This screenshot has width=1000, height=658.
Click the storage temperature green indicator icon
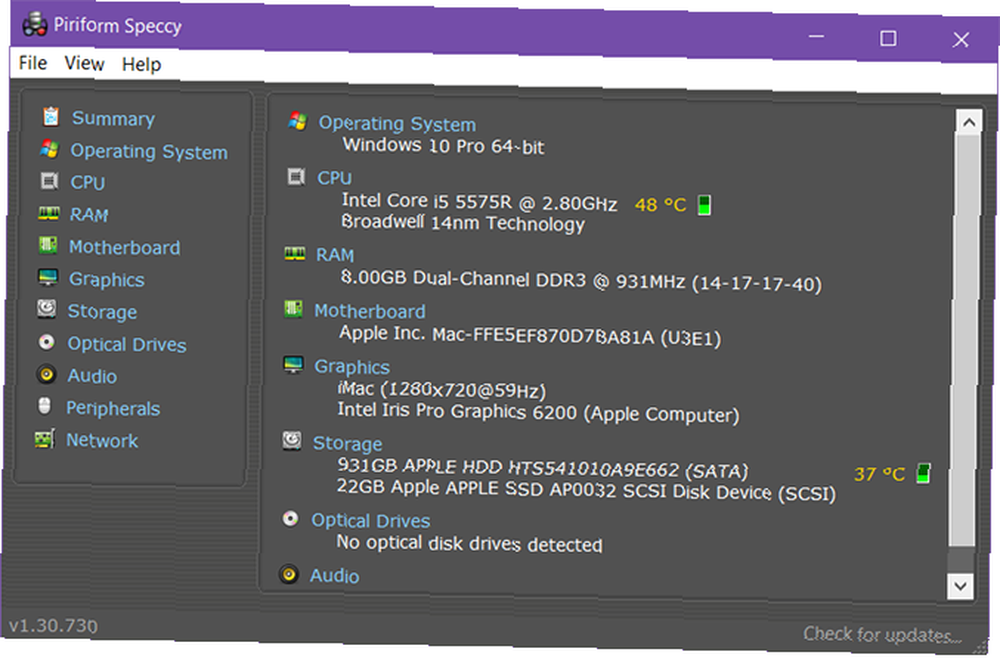click(923, 473)
